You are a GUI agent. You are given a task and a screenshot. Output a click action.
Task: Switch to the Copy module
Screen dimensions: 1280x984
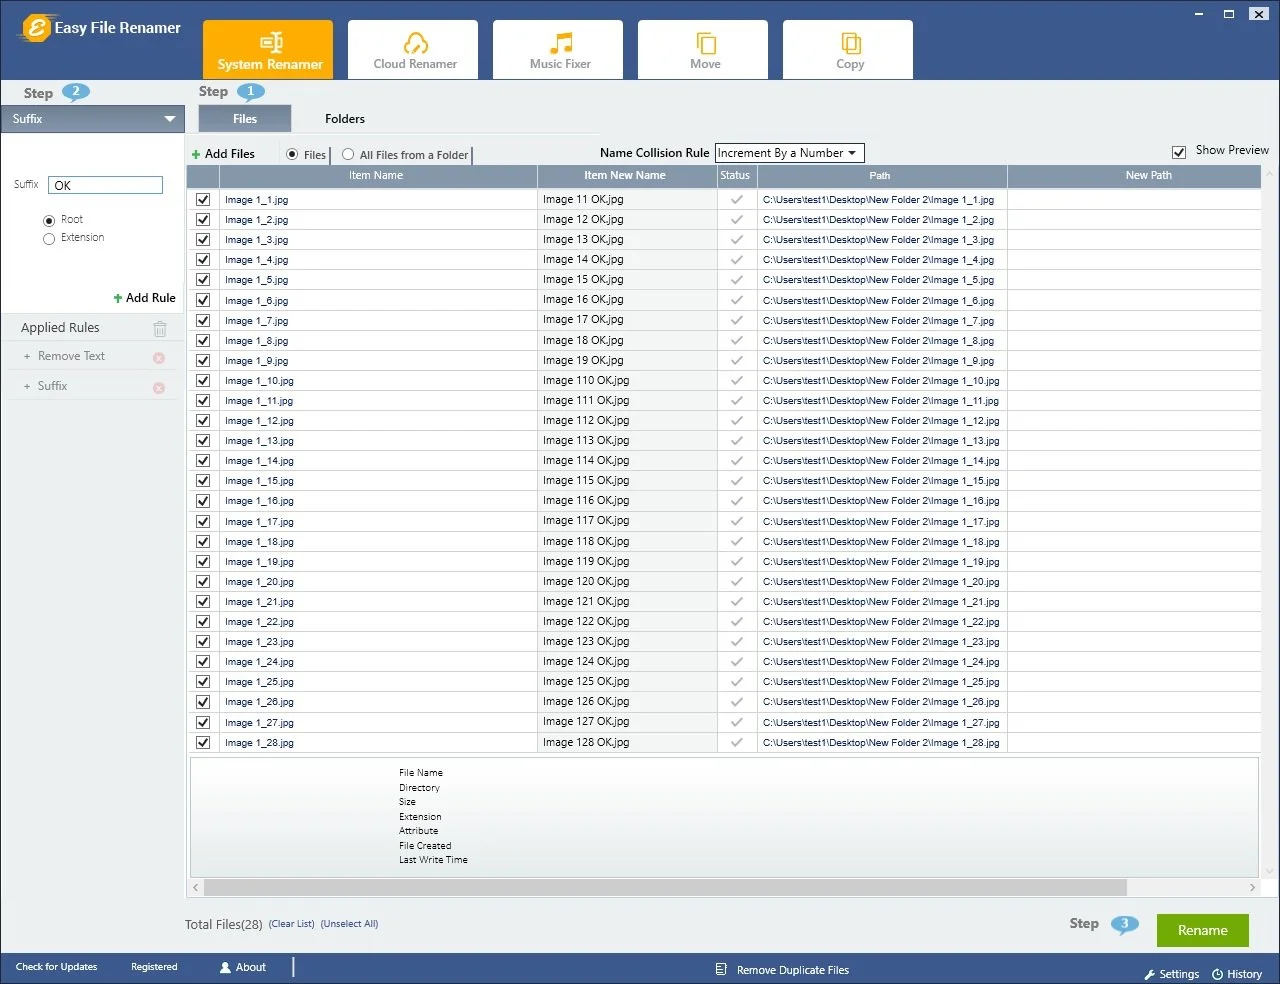tap(849, 50)
